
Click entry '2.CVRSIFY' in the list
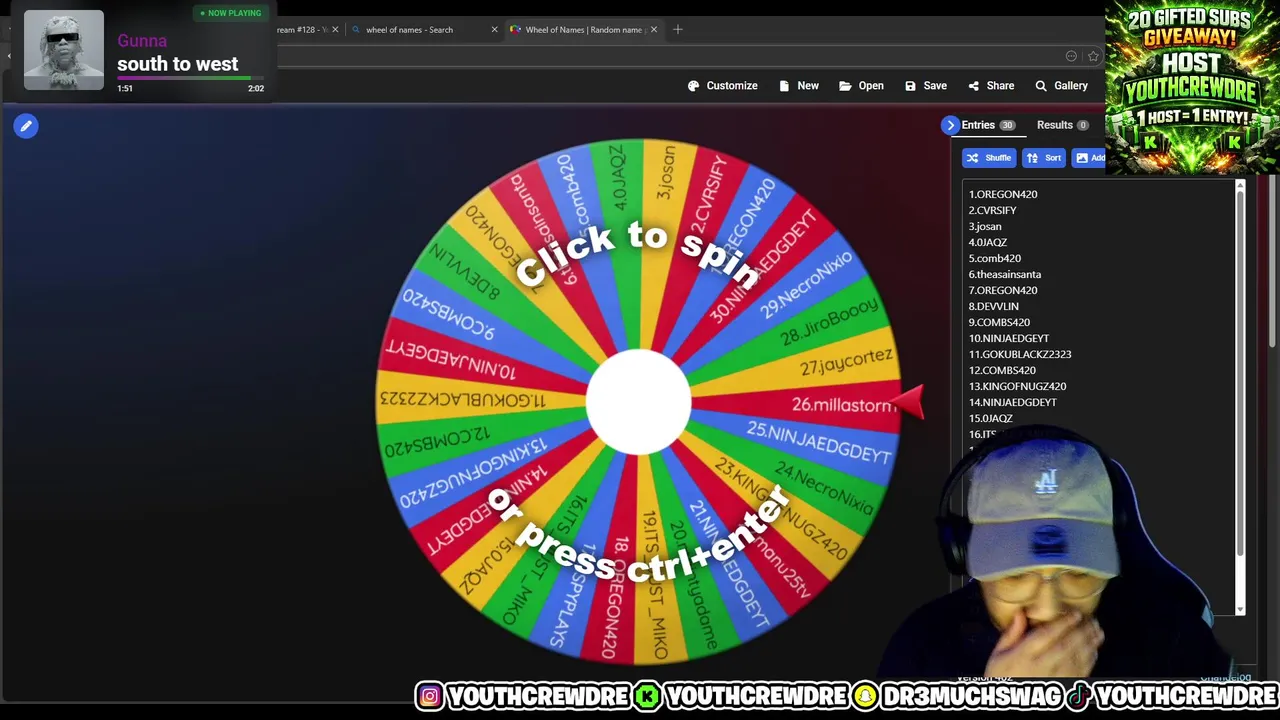[992, 210]
